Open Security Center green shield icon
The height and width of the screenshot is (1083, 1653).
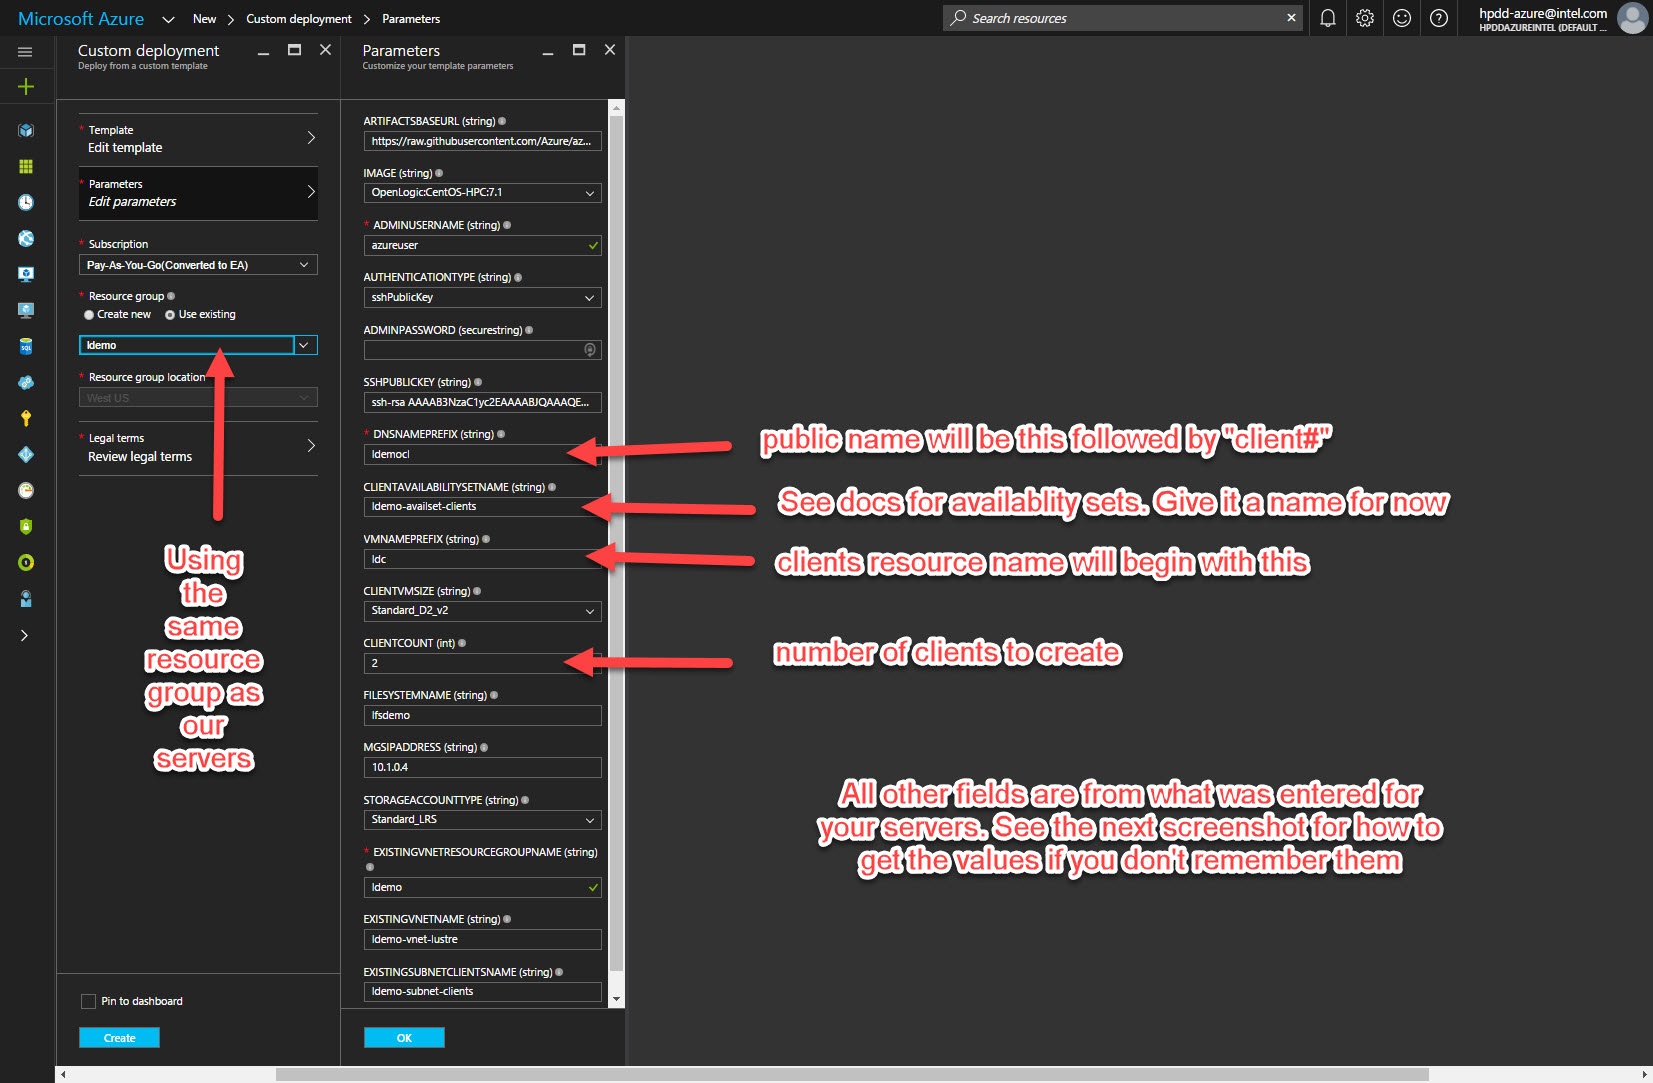(26, 526)
